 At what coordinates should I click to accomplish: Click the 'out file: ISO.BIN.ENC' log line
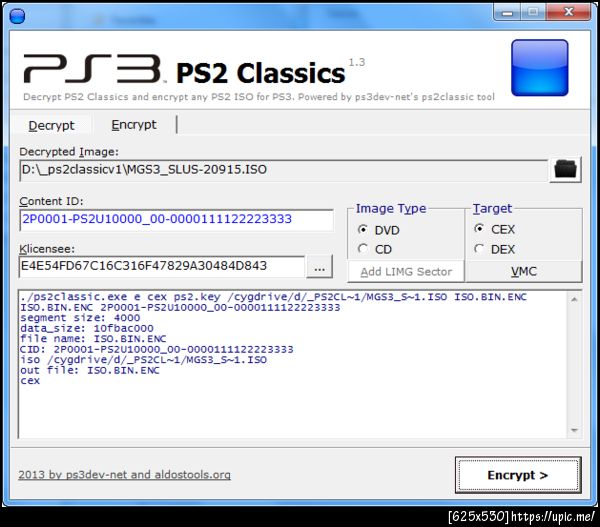click(x=90, y=370)
